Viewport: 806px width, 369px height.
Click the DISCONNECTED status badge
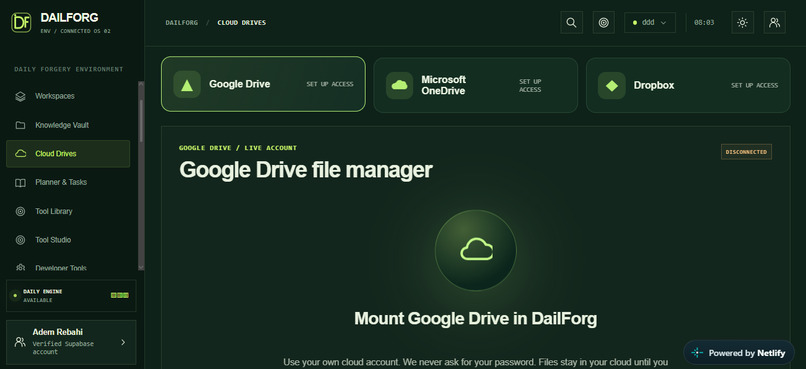click(x=746, y=152)
